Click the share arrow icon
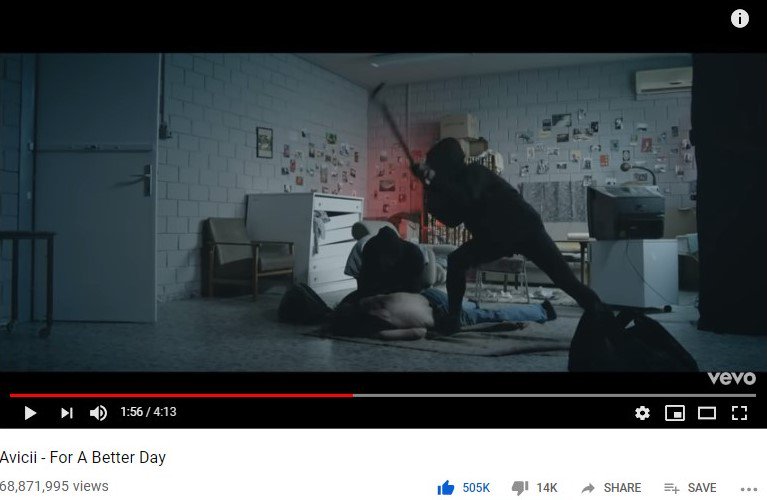 coord(588,488)
